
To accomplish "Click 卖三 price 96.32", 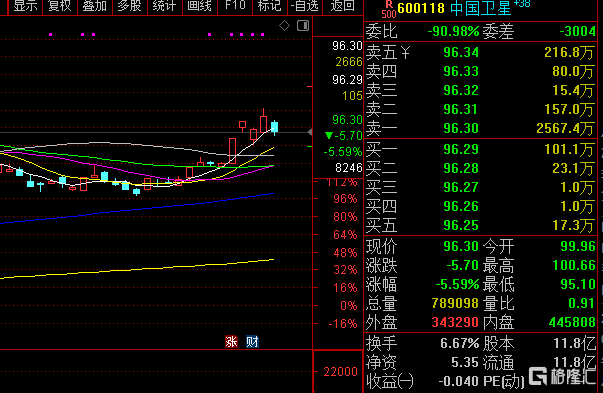I will coord(461,90).
